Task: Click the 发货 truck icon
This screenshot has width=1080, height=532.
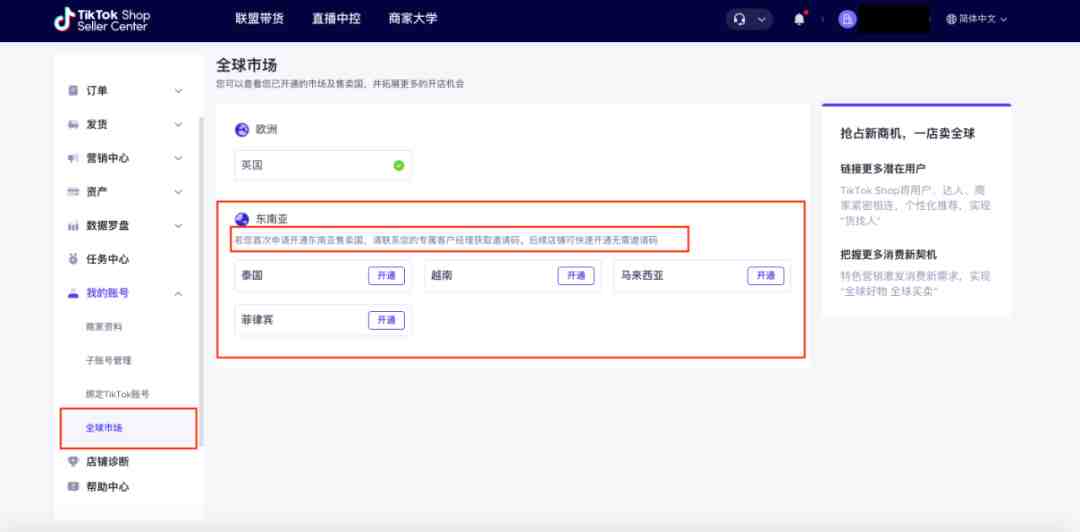Action: tap(73, 125)
